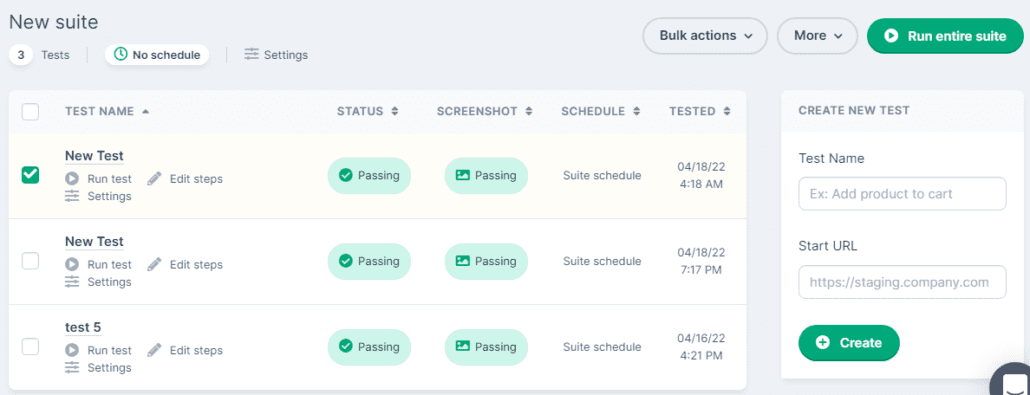Click the pencil icon for test 5 Edit steps
The image size is (1030, 395).
(x=154, y=350)
